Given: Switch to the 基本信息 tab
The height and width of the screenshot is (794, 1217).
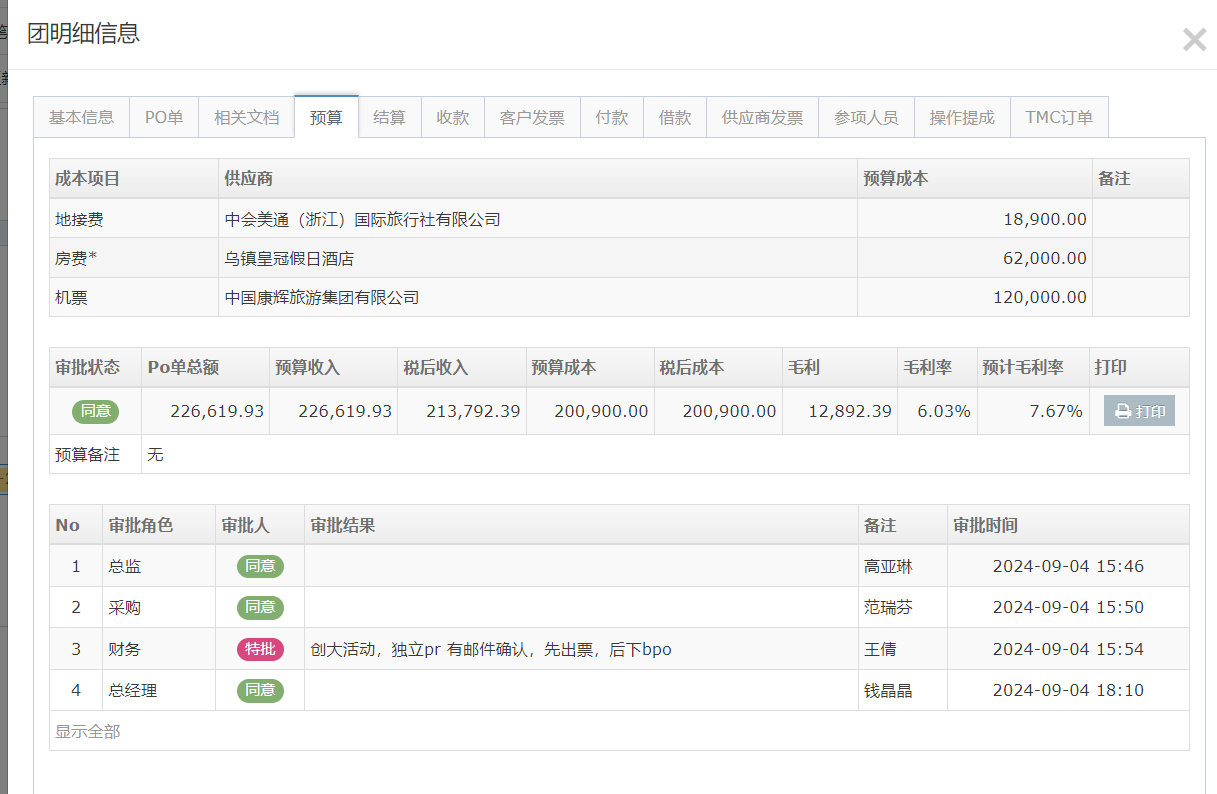Looking at the screenshot, I should 82,117.
